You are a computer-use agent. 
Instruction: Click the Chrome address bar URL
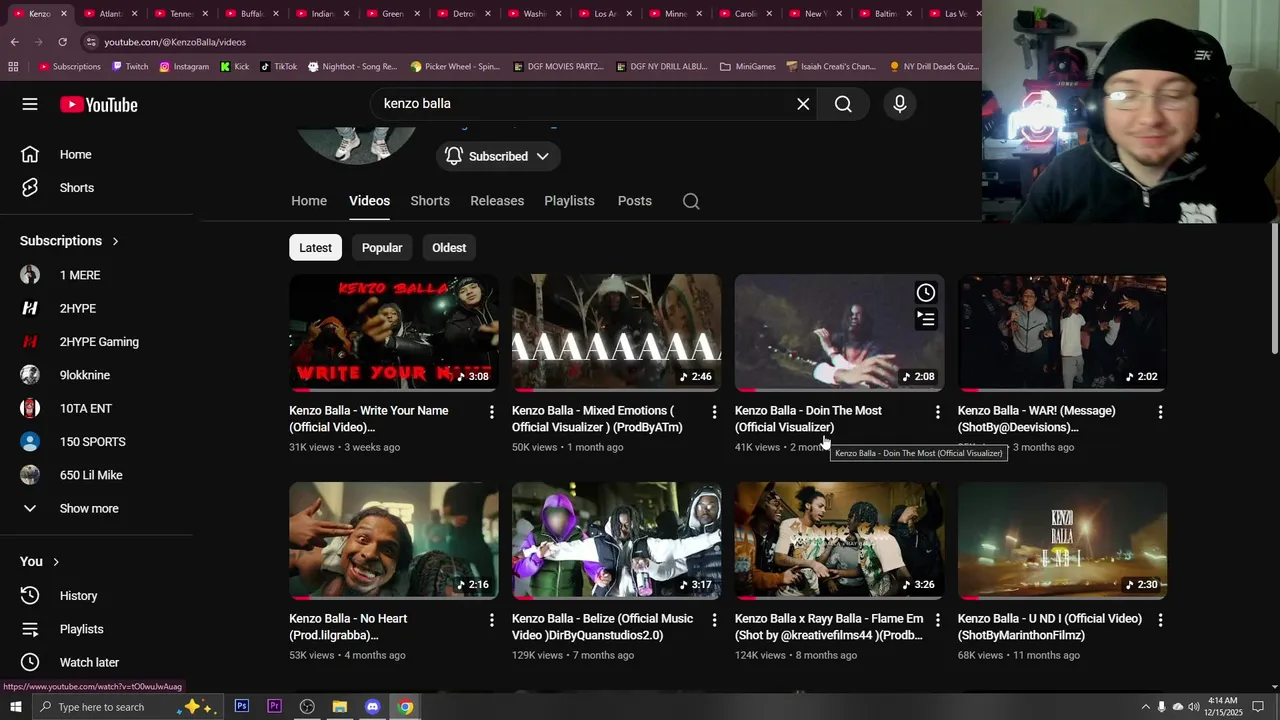(x=175, y=42)
